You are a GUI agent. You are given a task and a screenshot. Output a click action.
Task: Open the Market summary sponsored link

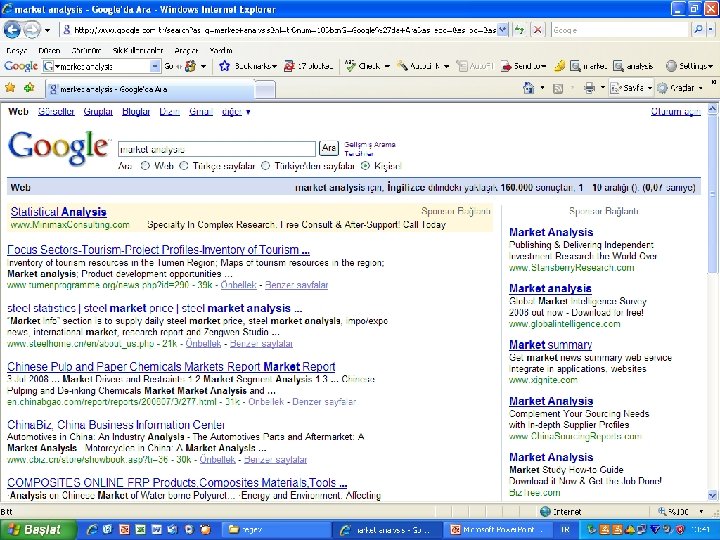[551, 344]
